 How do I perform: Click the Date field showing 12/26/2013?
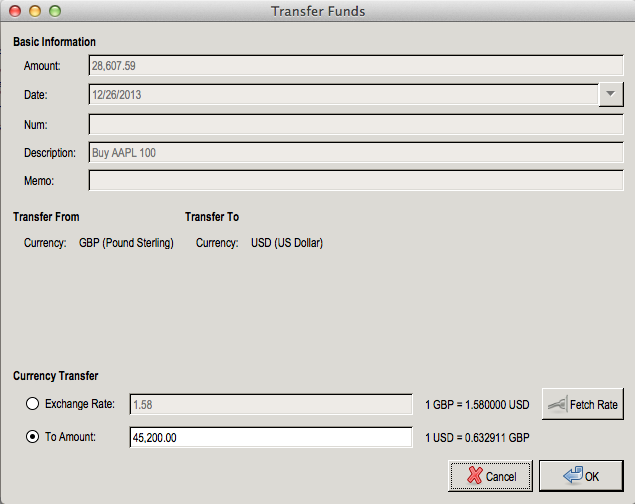pos(343,95)
